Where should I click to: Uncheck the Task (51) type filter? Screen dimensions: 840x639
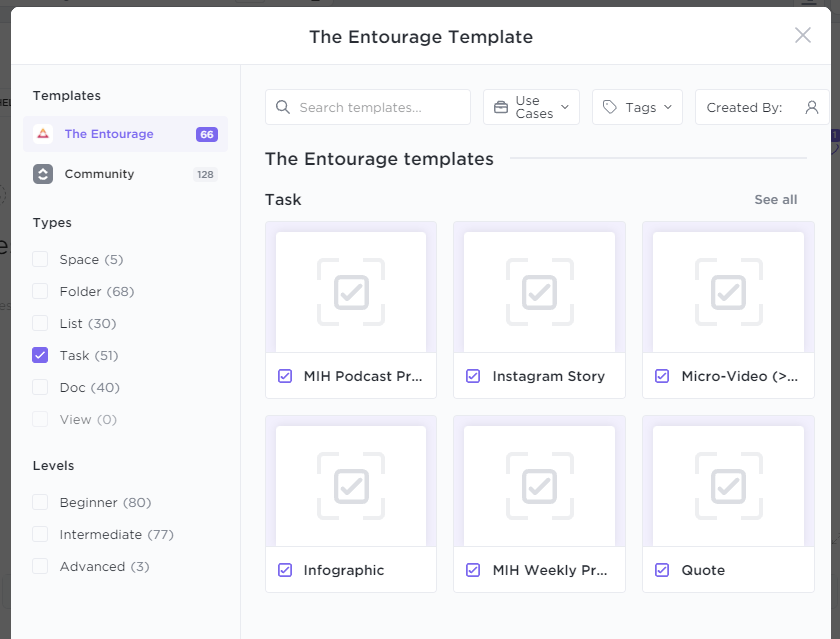tap(40, 355)
